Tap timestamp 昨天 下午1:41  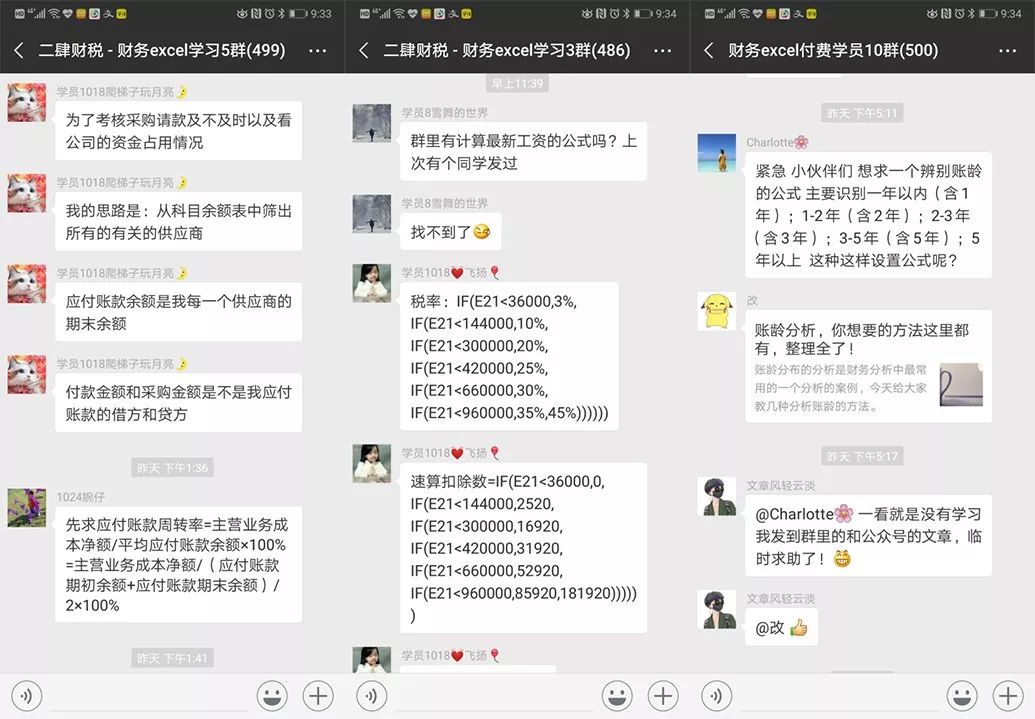[x=172, y=658]
